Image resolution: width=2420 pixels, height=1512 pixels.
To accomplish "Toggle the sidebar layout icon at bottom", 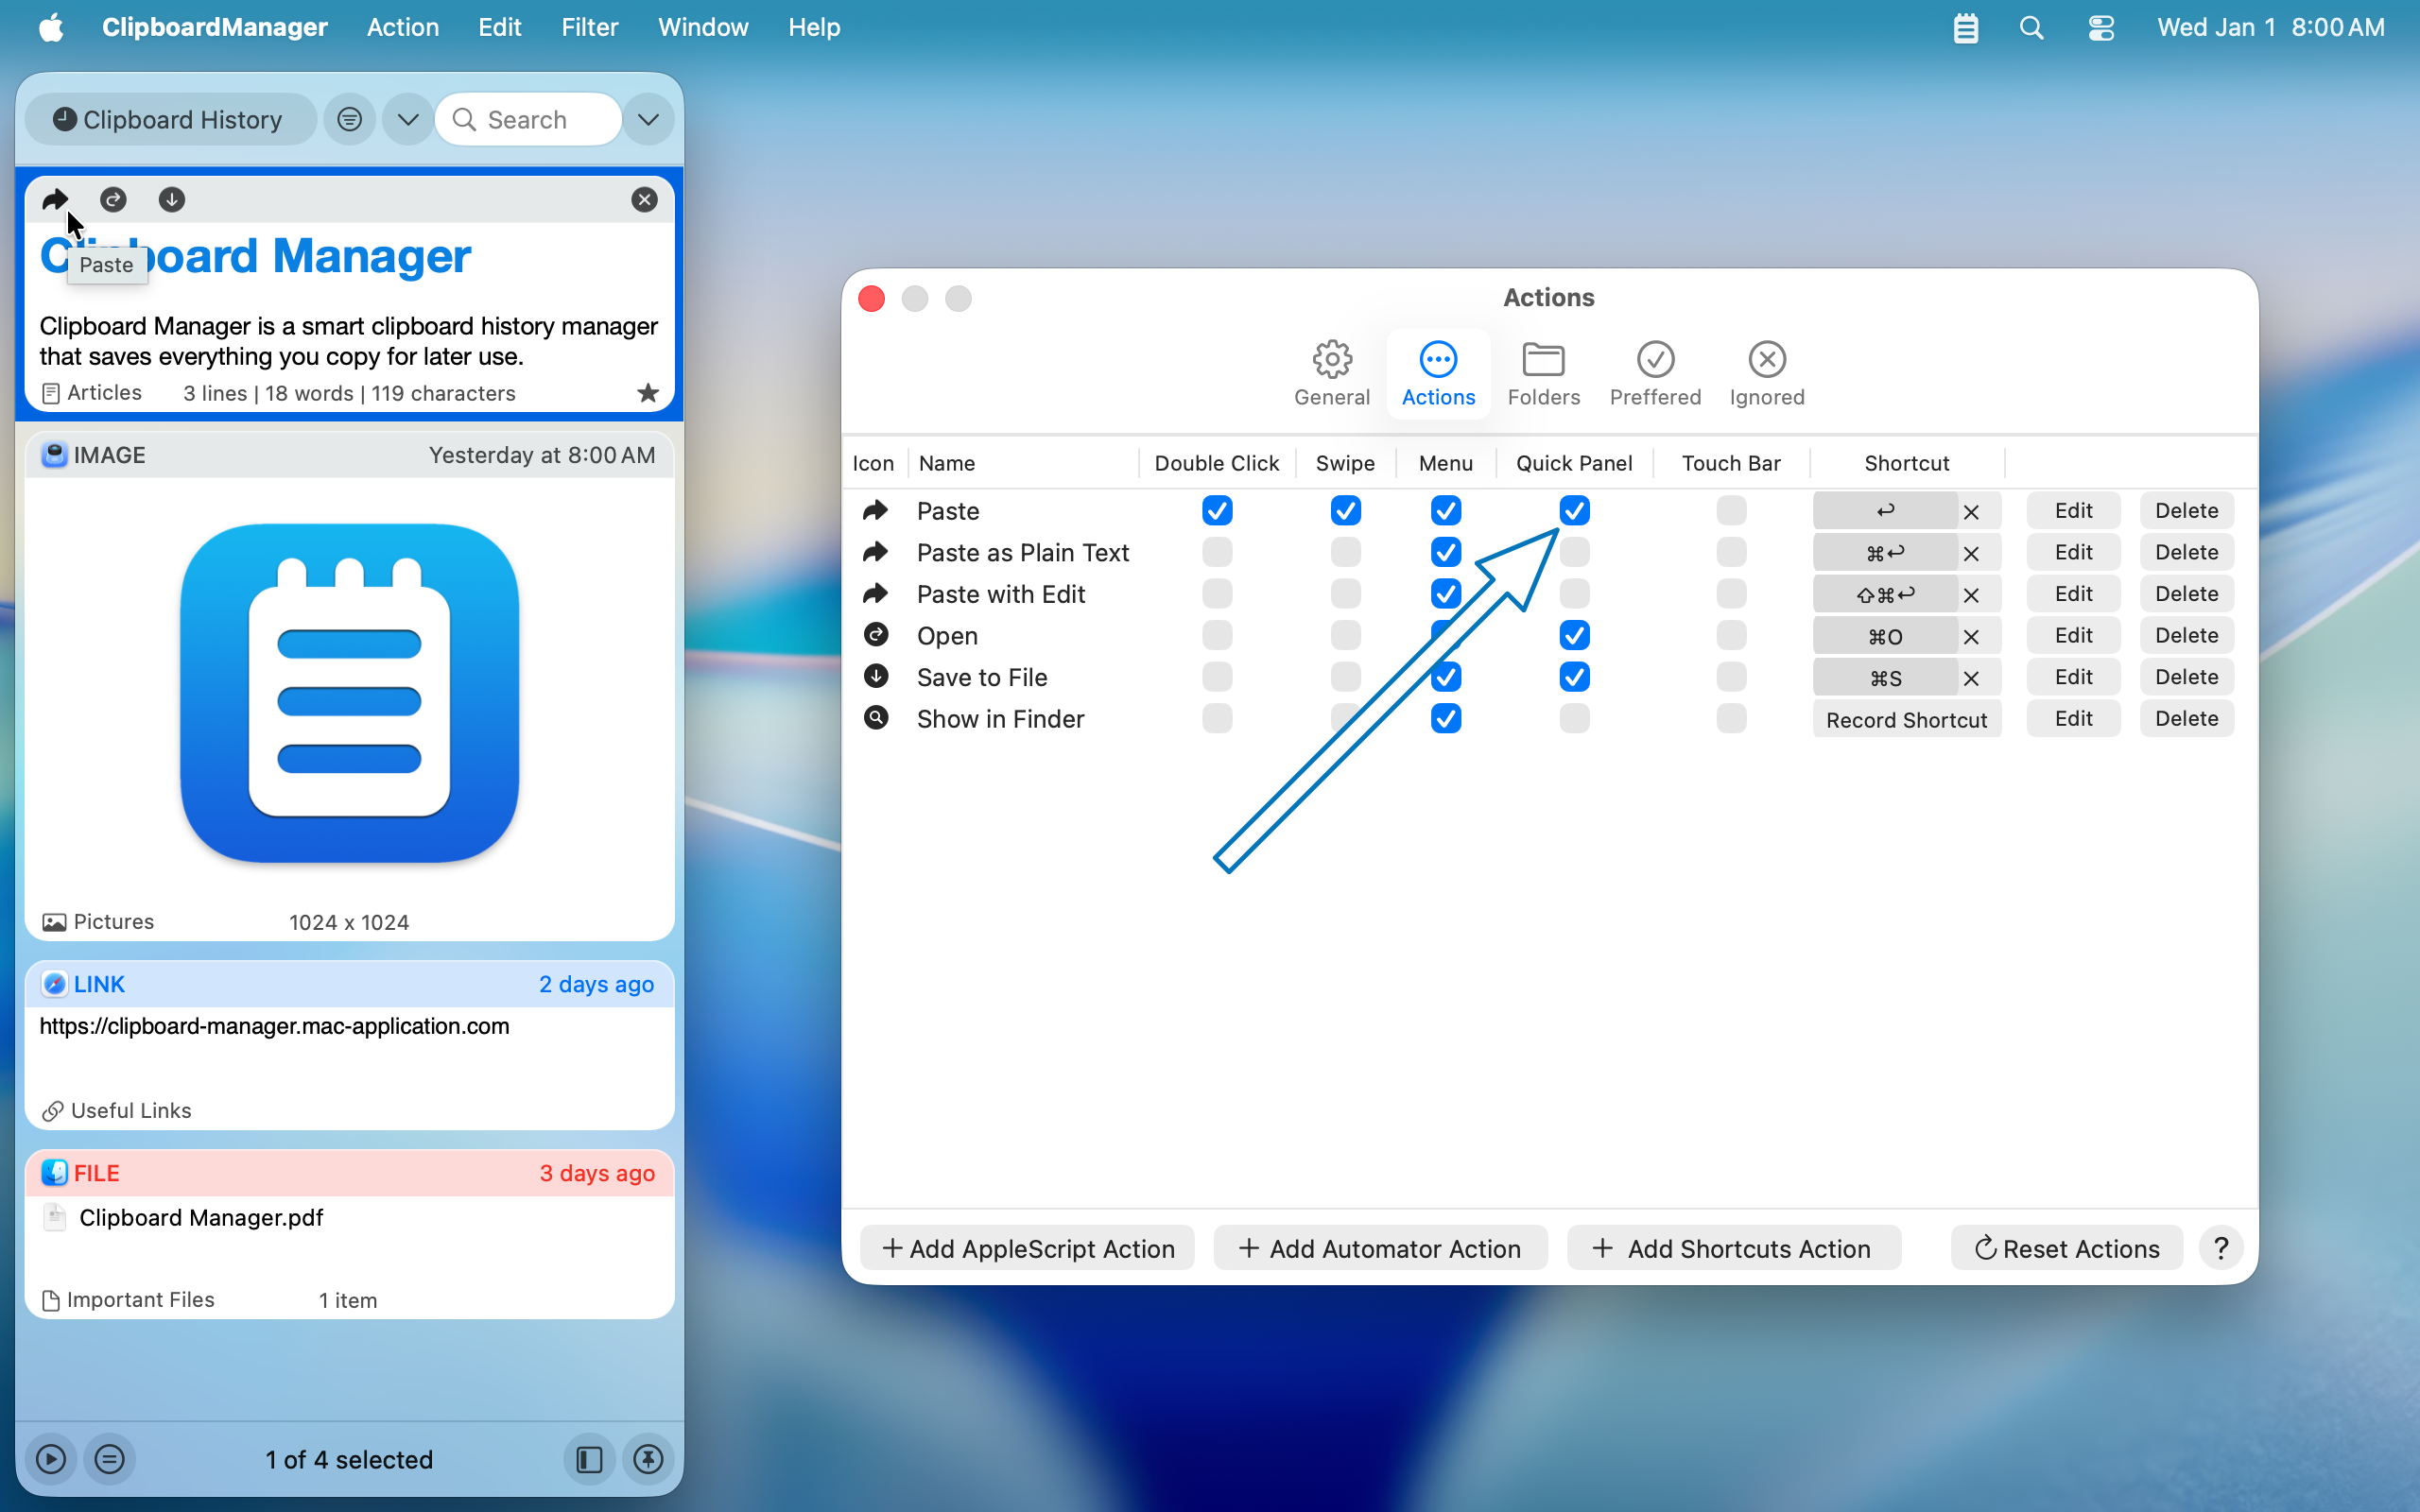I will 589,1459.
